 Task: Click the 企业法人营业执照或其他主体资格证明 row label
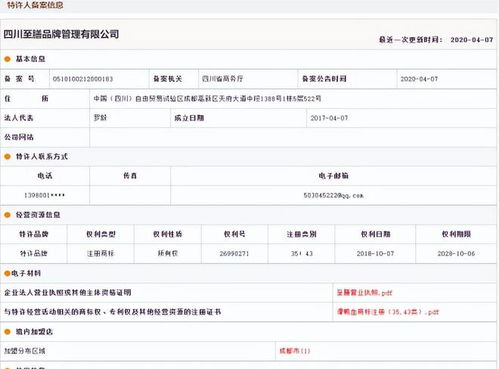[x=68, y=293]
